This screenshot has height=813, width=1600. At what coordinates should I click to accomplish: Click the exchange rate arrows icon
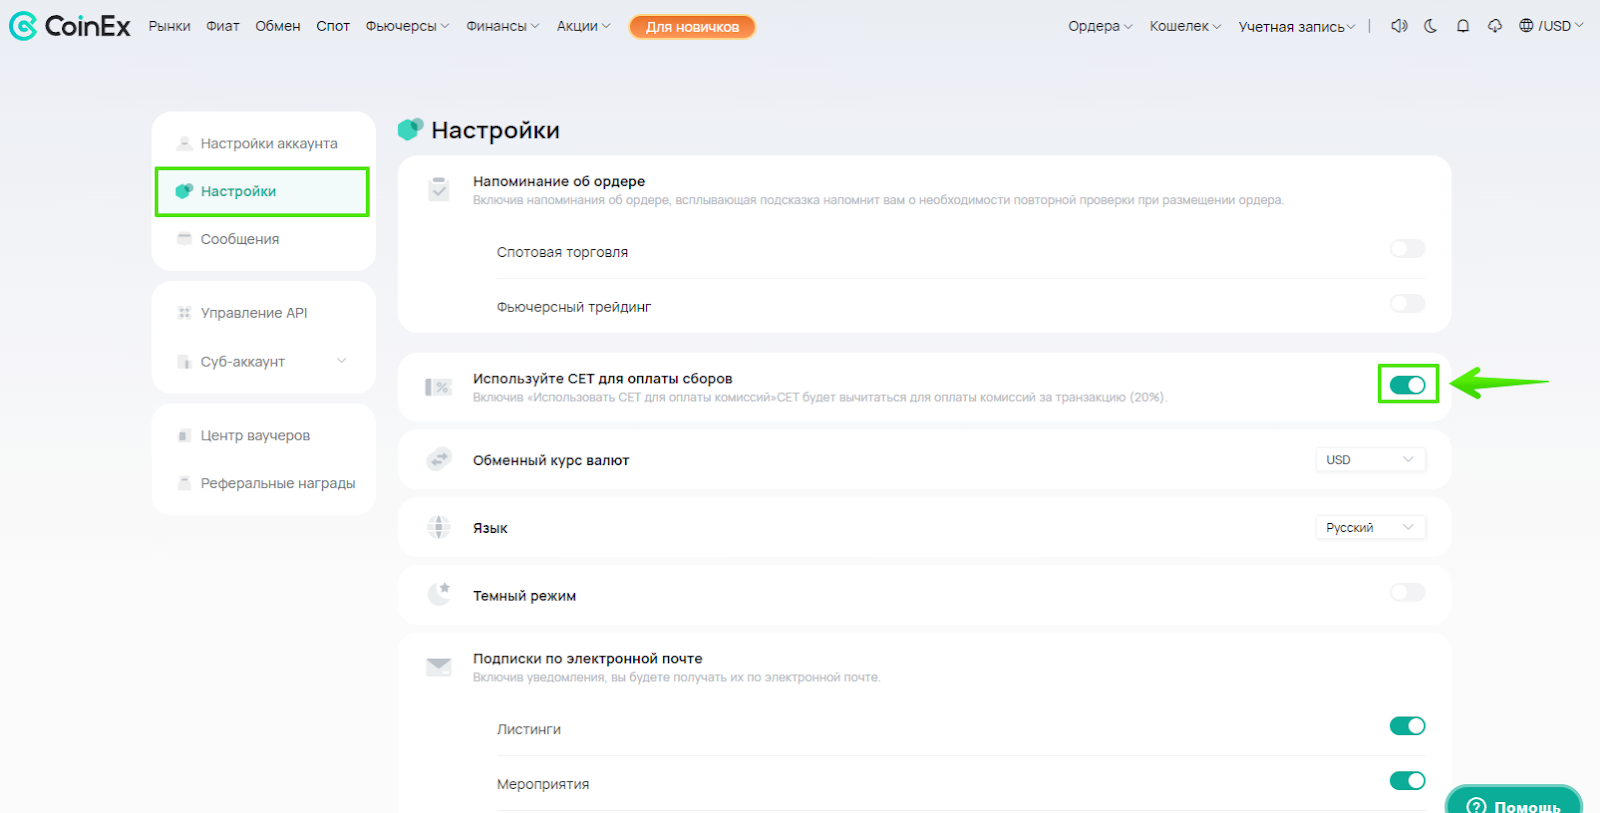439,460
